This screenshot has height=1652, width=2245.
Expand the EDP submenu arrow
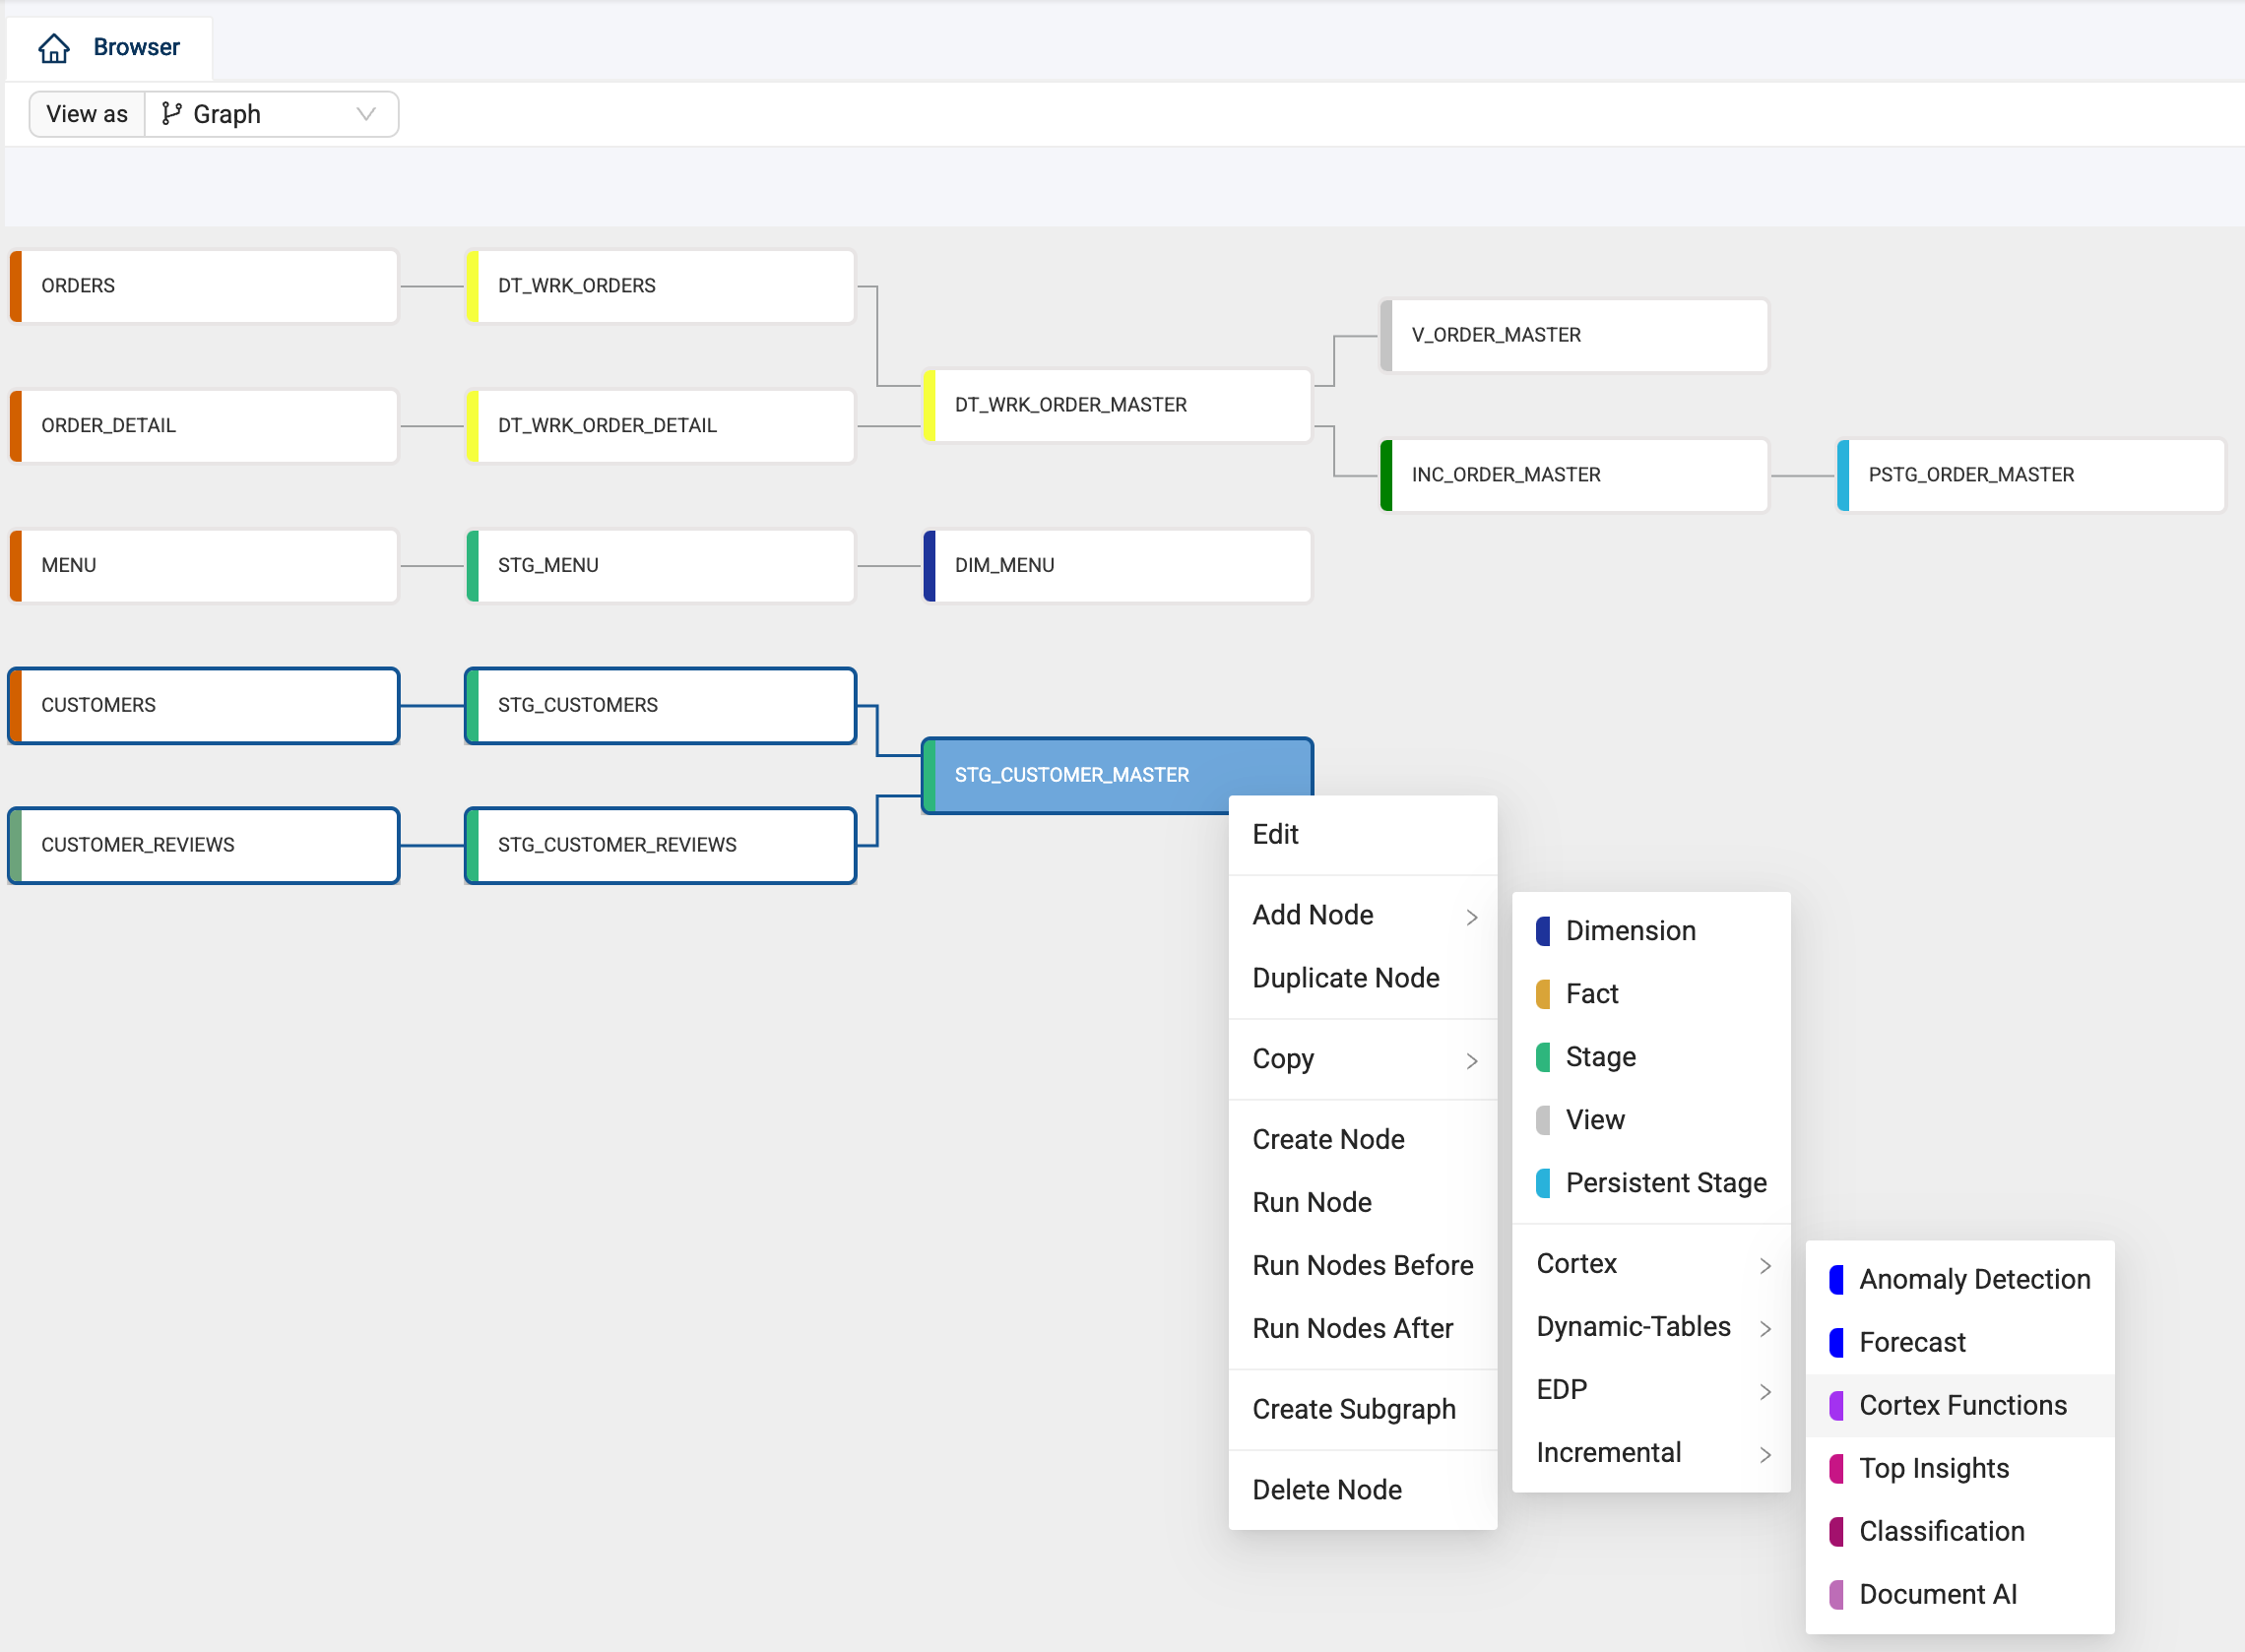point(1765,1391)
